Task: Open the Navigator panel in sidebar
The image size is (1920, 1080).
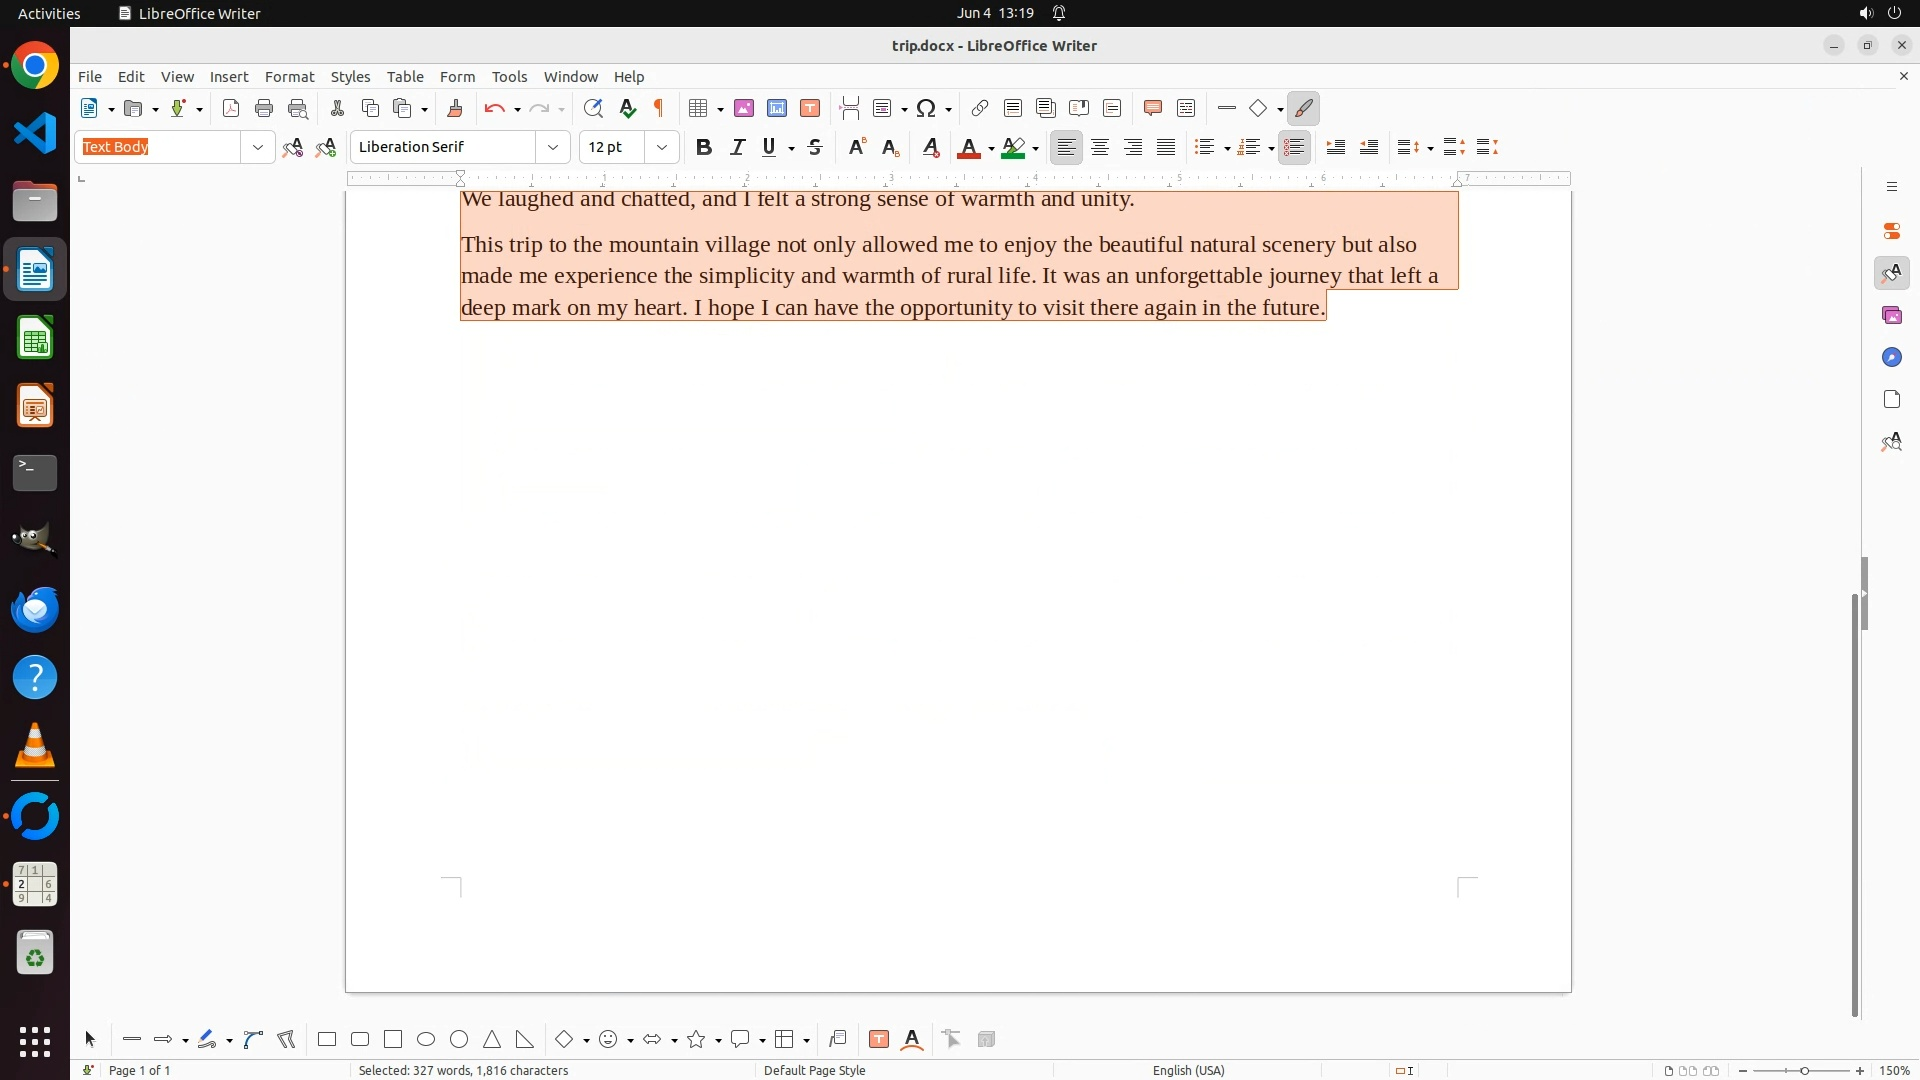Action: 1891,357
